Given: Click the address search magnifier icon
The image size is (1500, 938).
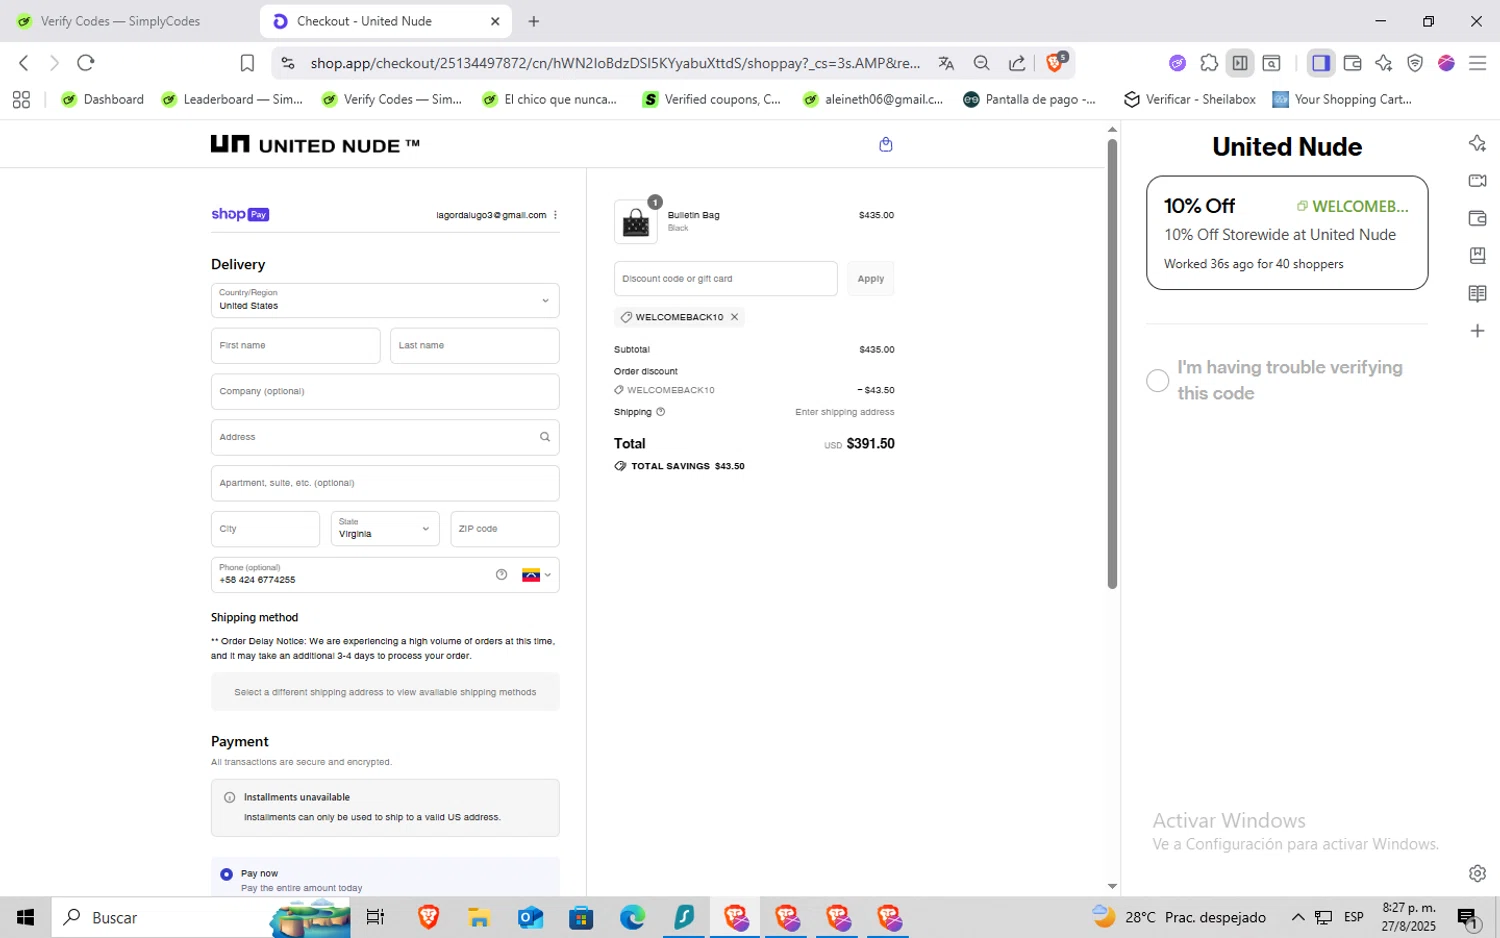Looking at the screenshot, I should click(545, 437).
